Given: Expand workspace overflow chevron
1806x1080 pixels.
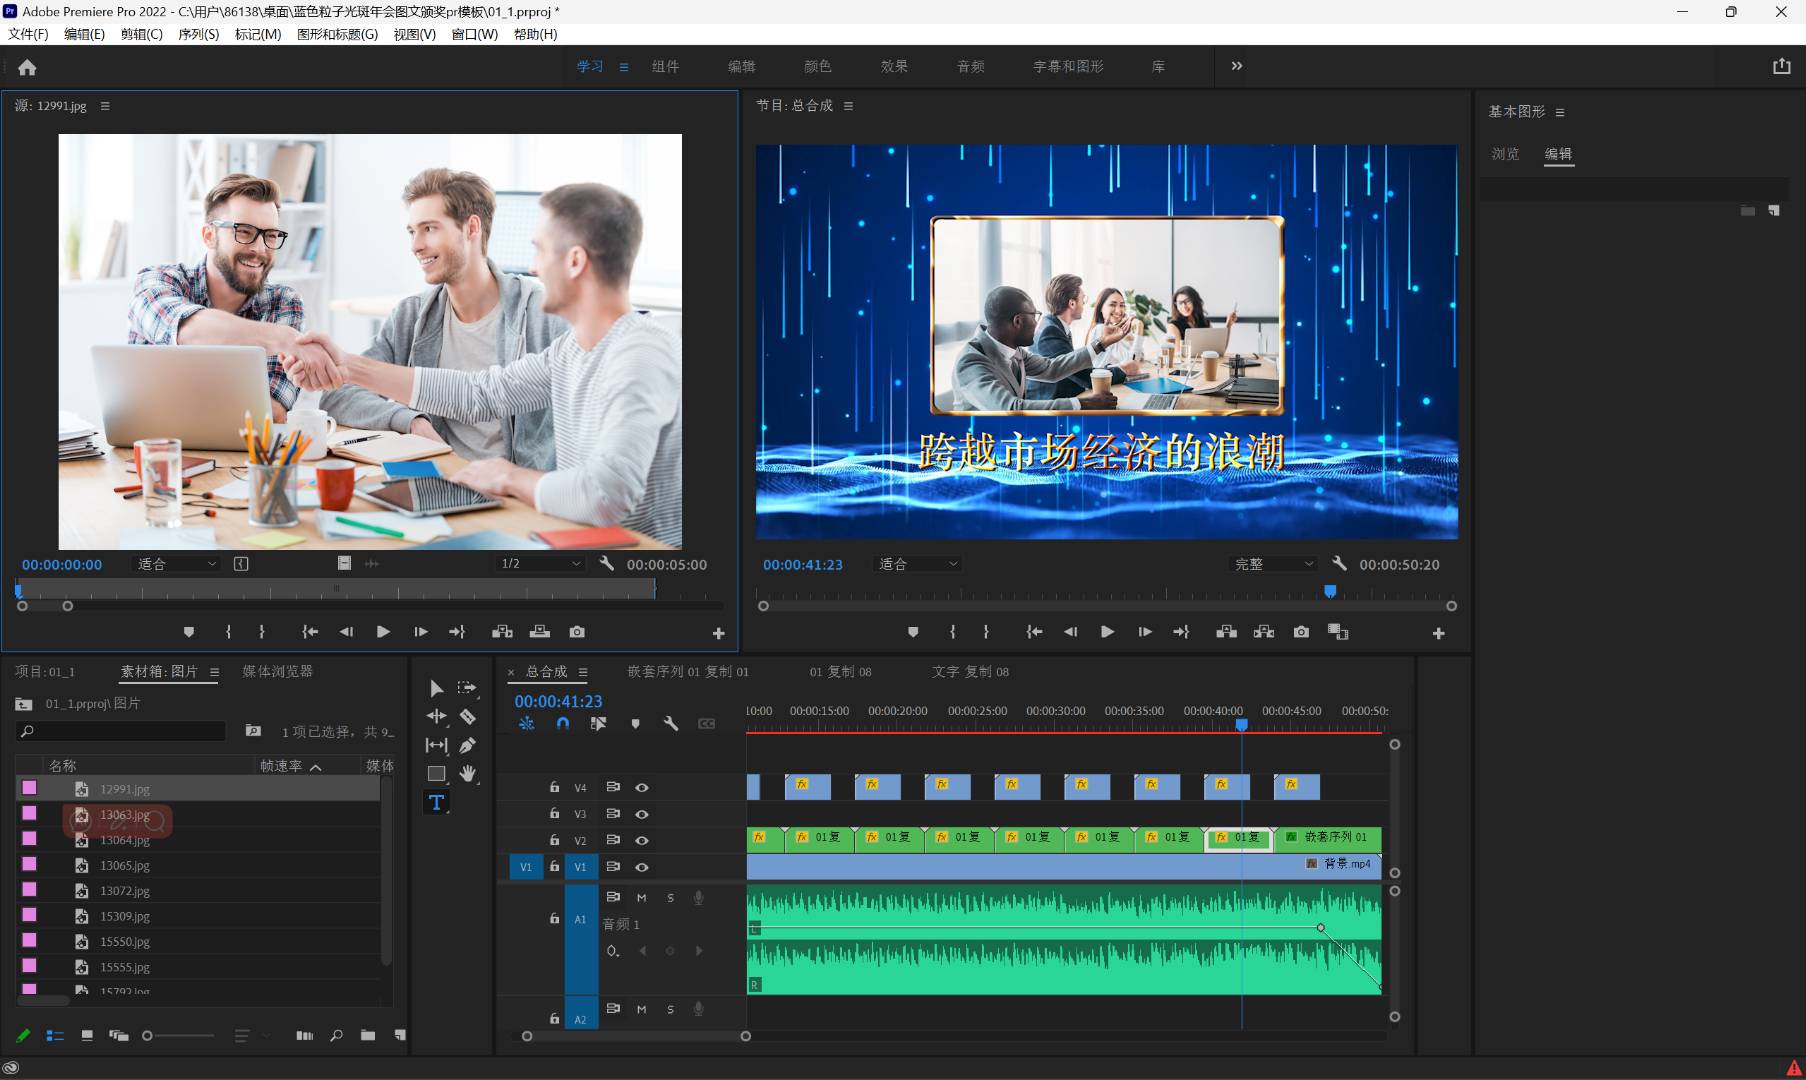Looking at the screenshot, I should tap(1236, 66).
